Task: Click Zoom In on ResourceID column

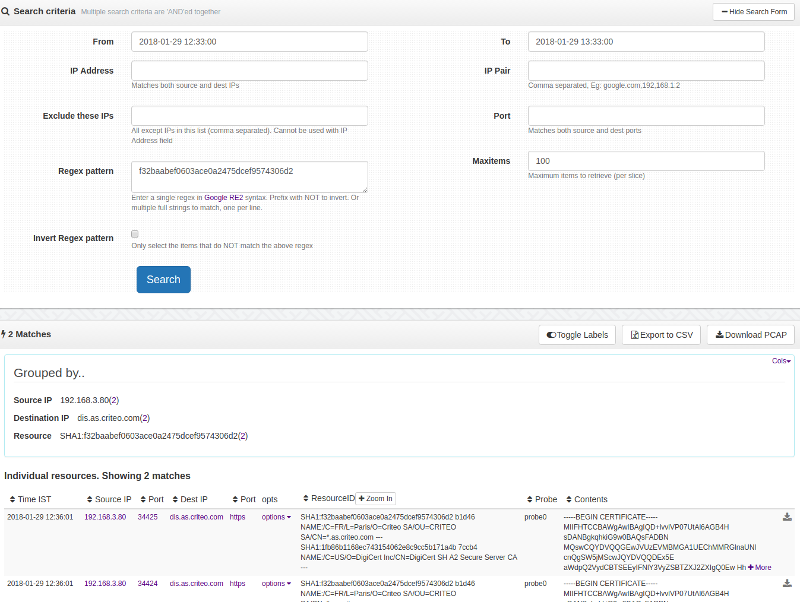Action: (376, 498)
